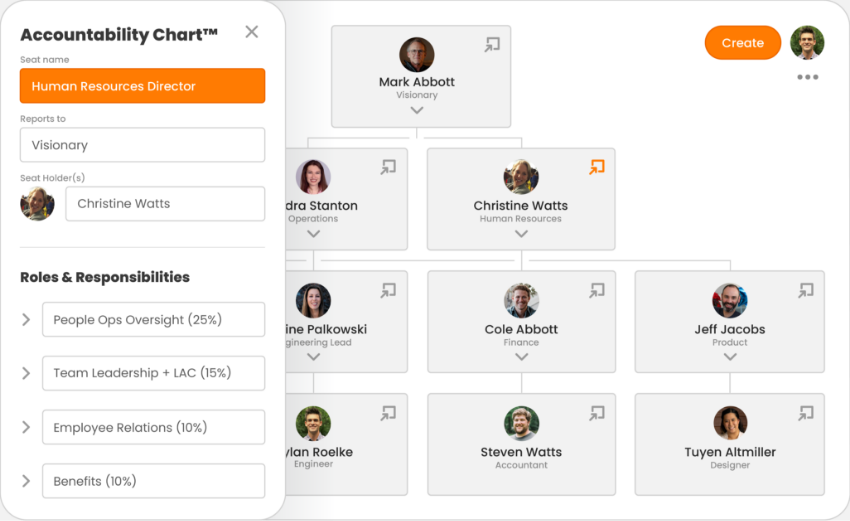Open seat details on Mark Abbott's card

(x=492, y=44)
